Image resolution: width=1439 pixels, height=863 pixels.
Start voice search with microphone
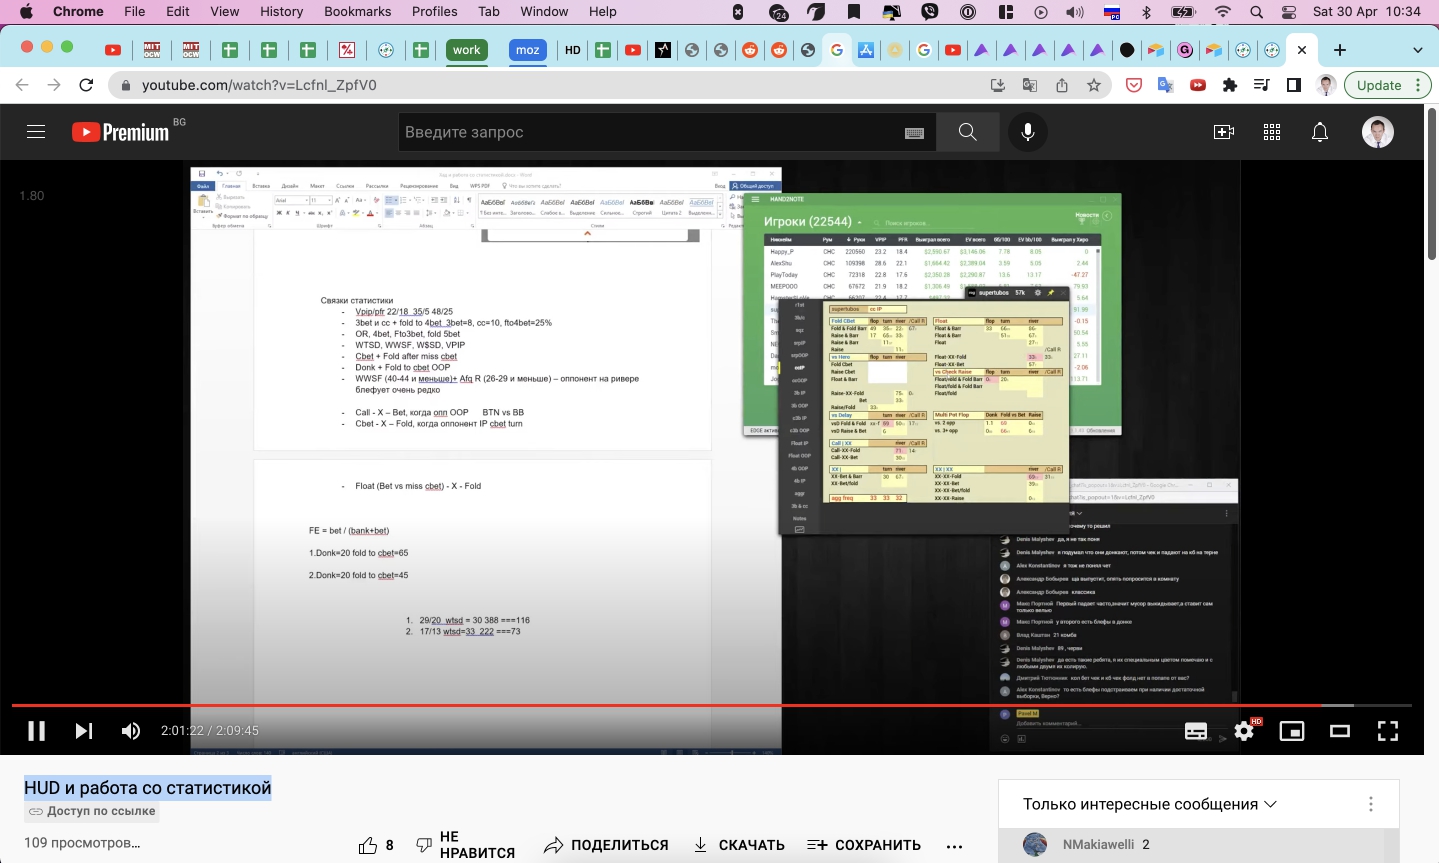[x=1028, y=132]
